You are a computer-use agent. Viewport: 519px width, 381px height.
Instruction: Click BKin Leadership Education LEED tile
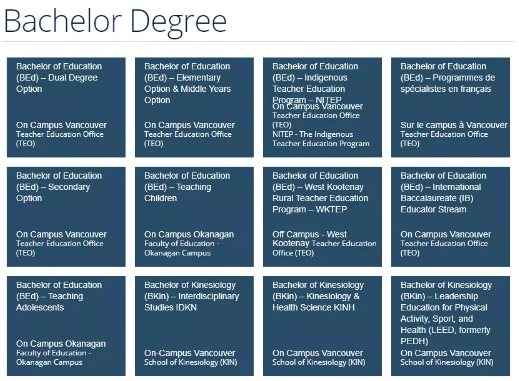[x=450, y=326]
